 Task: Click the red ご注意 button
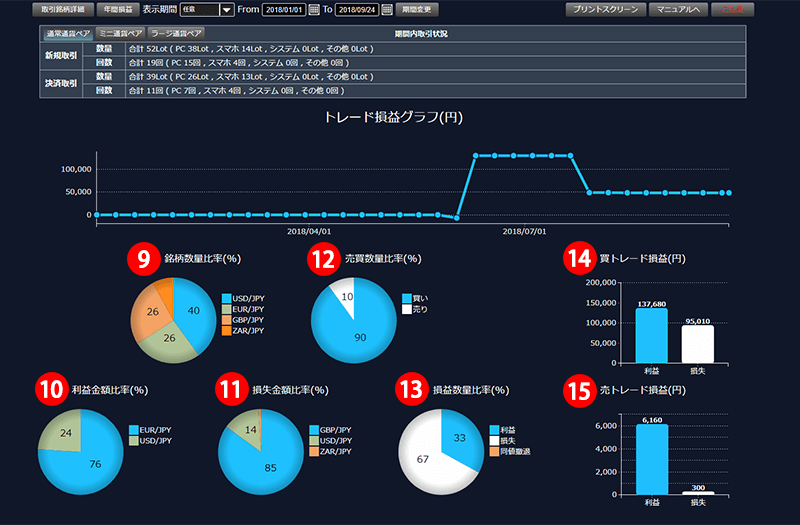(x=732, y=10)
